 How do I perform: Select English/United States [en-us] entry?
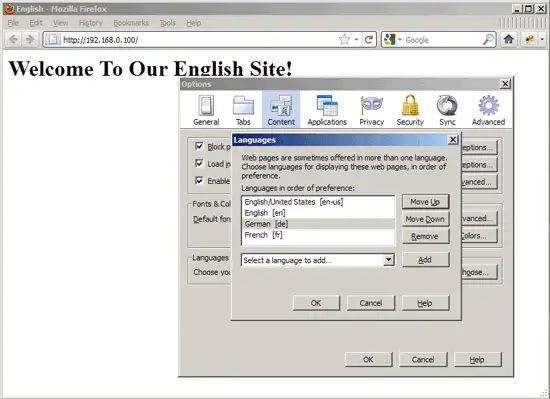pos(318,202)
